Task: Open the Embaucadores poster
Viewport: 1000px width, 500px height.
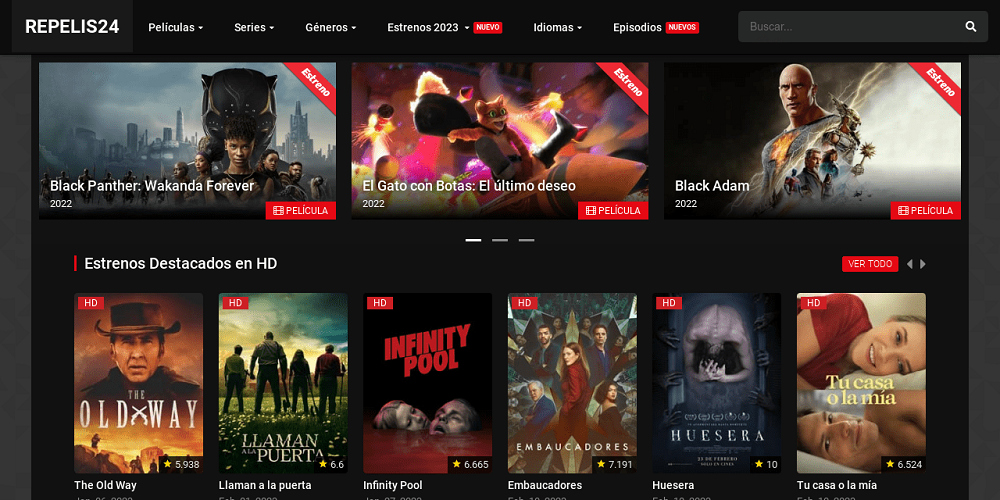Action: pos(572,383)
